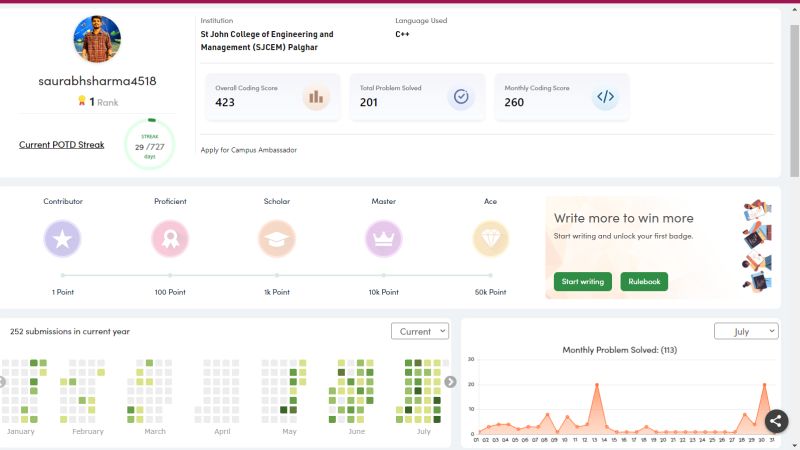Image resolution: width=800 pixels, height=450 pixels.
Task: Click the Total Problem Solved checkmark icon
Action: 460,97
